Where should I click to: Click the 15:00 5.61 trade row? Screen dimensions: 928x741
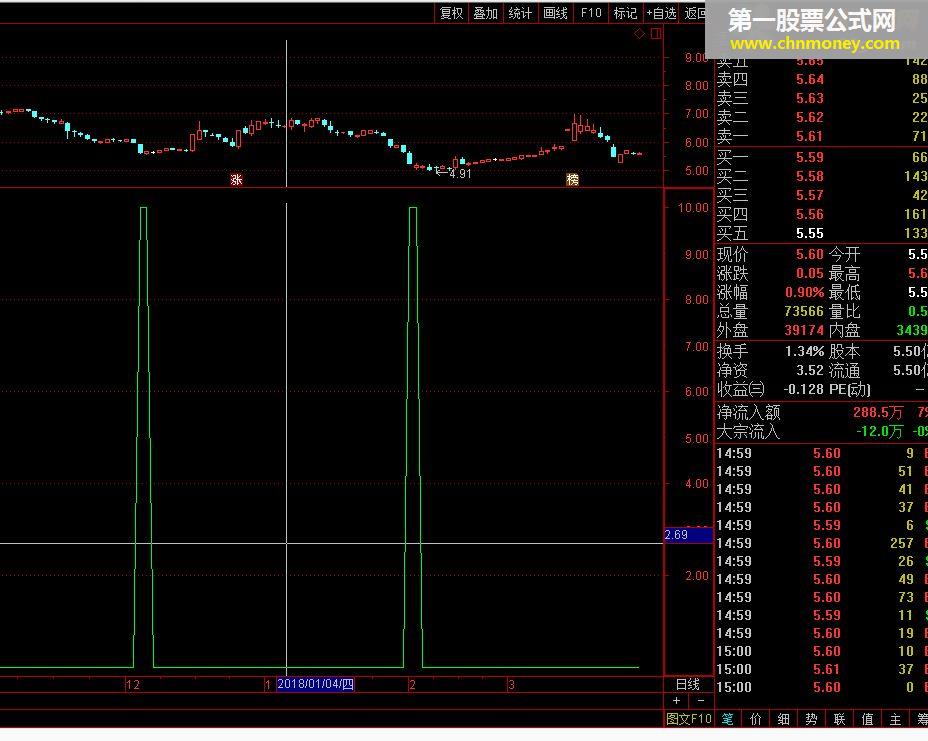(x=821, y=669)
